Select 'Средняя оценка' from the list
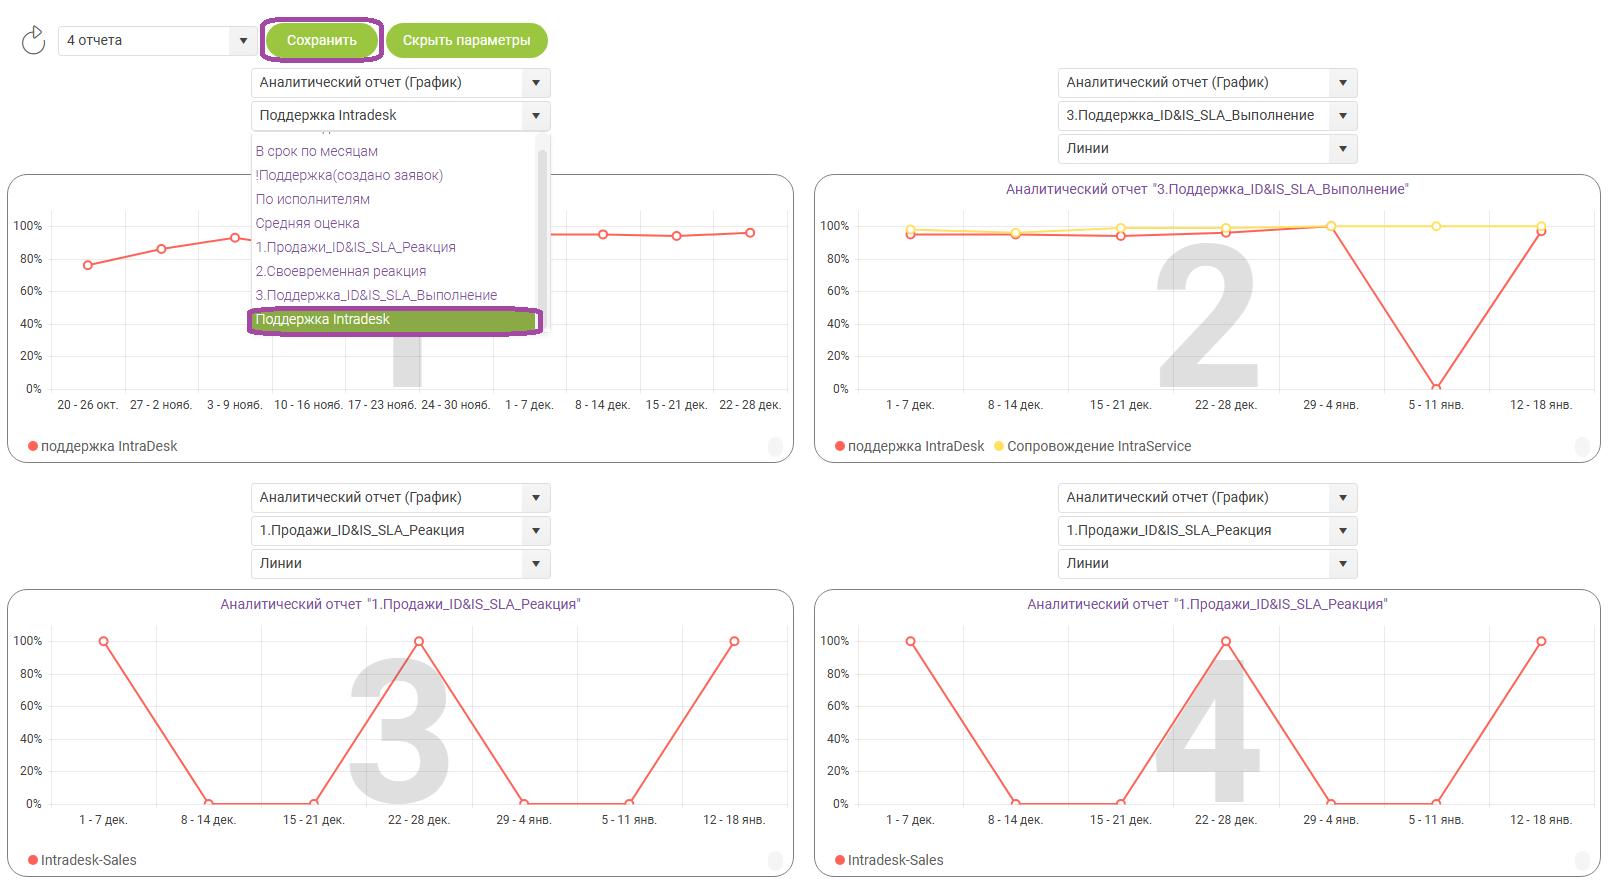 307,224
